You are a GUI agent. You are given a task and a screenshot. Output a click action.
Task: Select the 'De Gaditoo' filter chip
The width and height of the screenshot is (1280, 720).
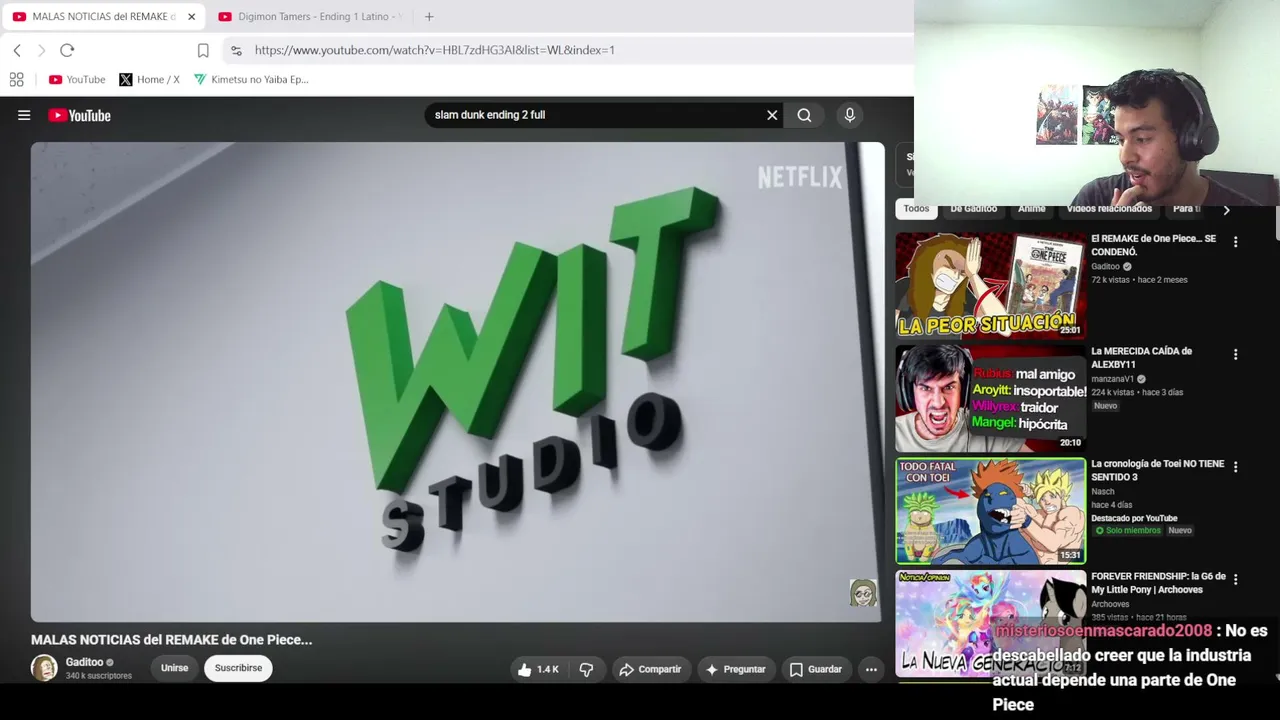973,209
